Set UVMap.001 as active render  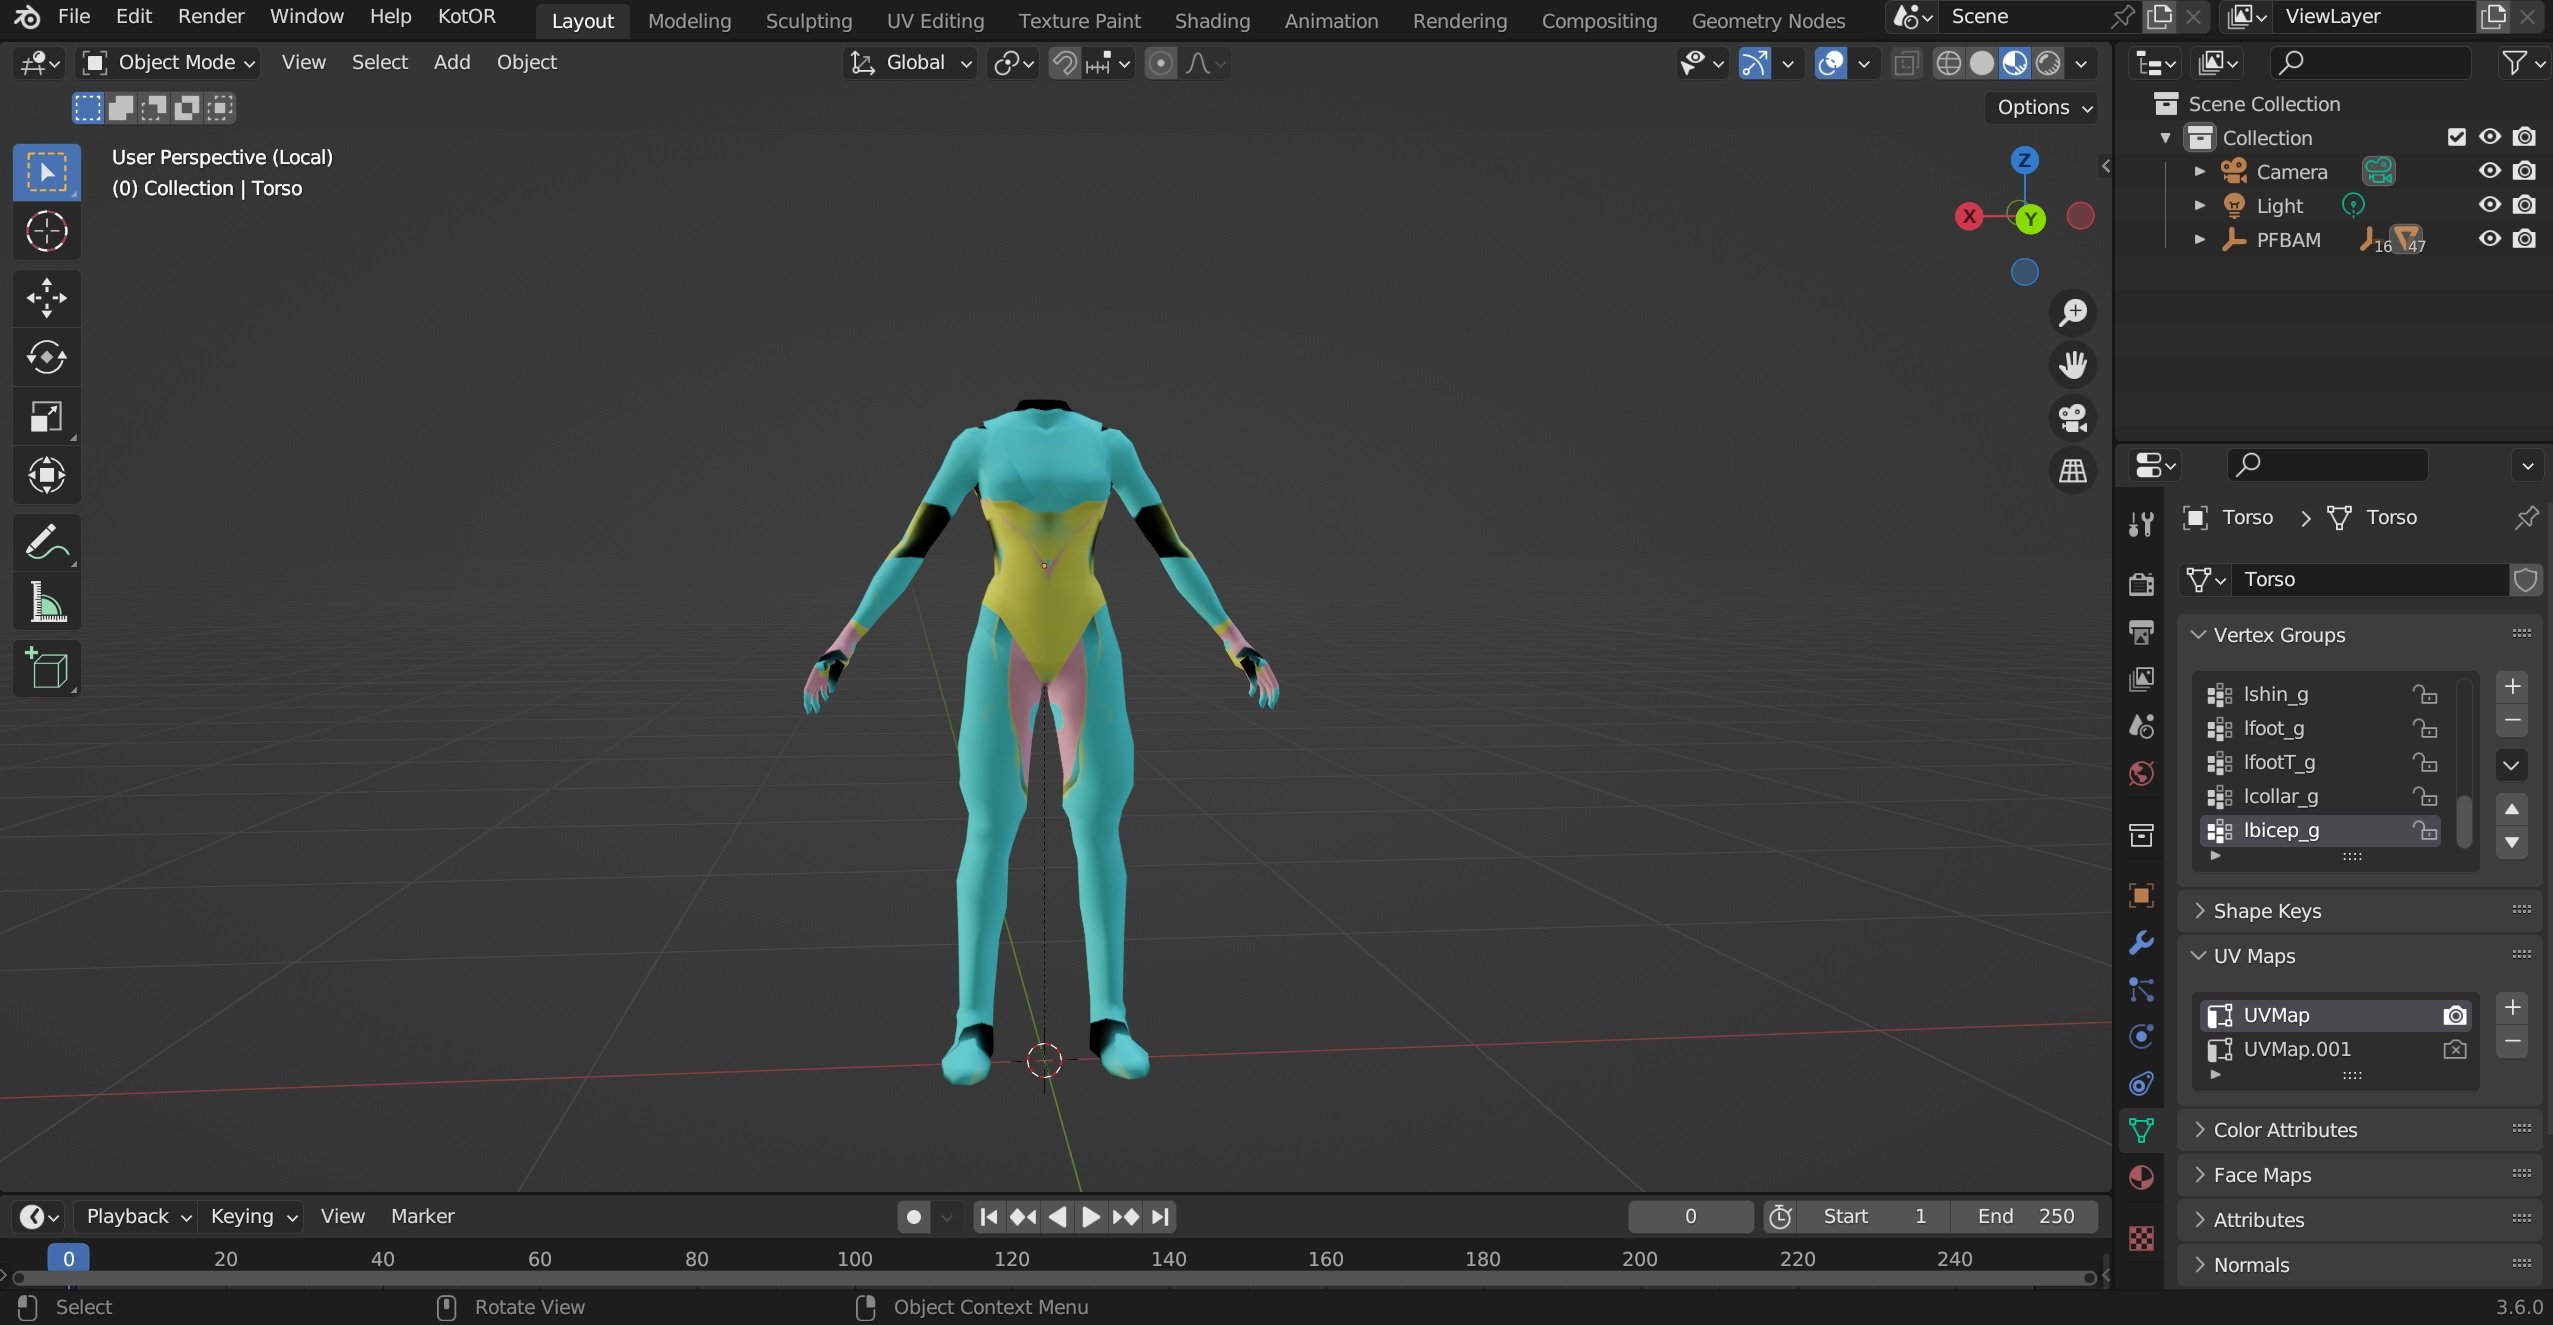point(2454,1049)
